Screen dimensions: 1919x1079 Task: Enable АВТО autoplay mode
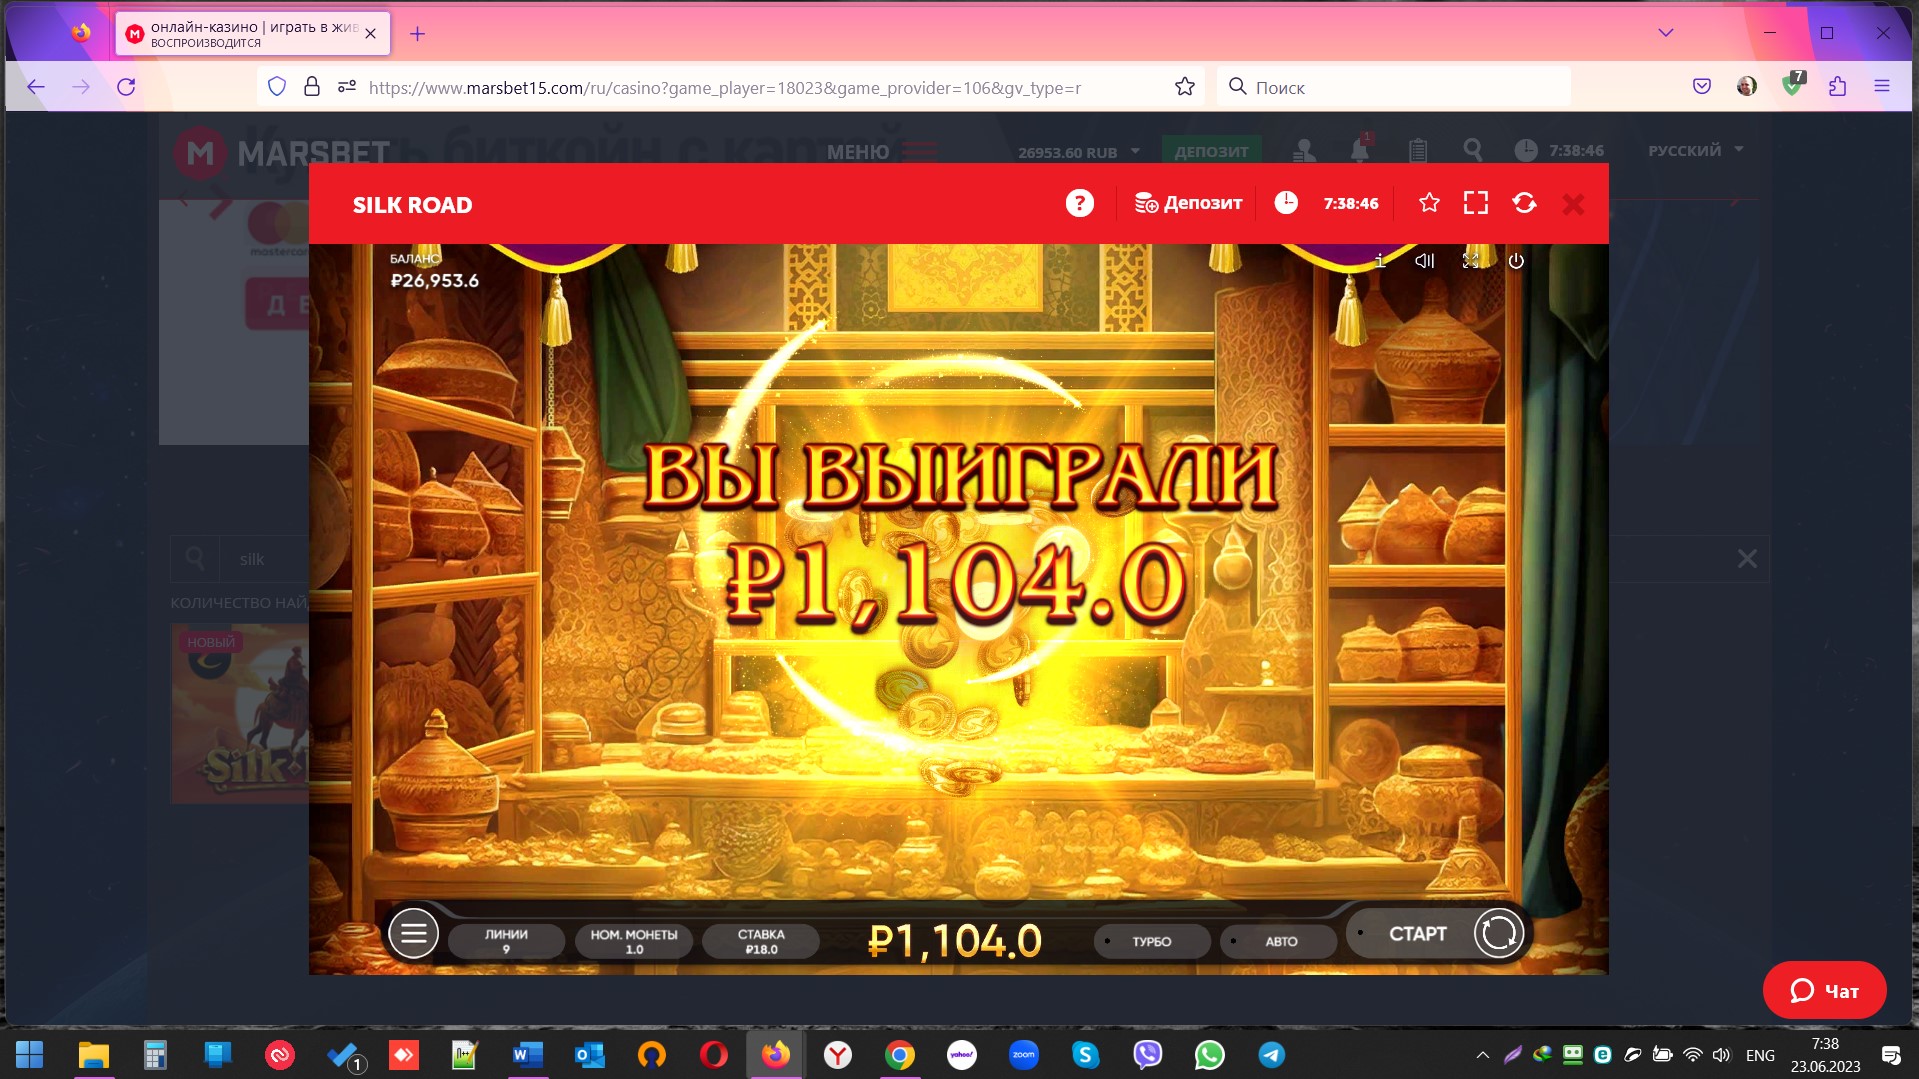click(x=1280, y=941)
